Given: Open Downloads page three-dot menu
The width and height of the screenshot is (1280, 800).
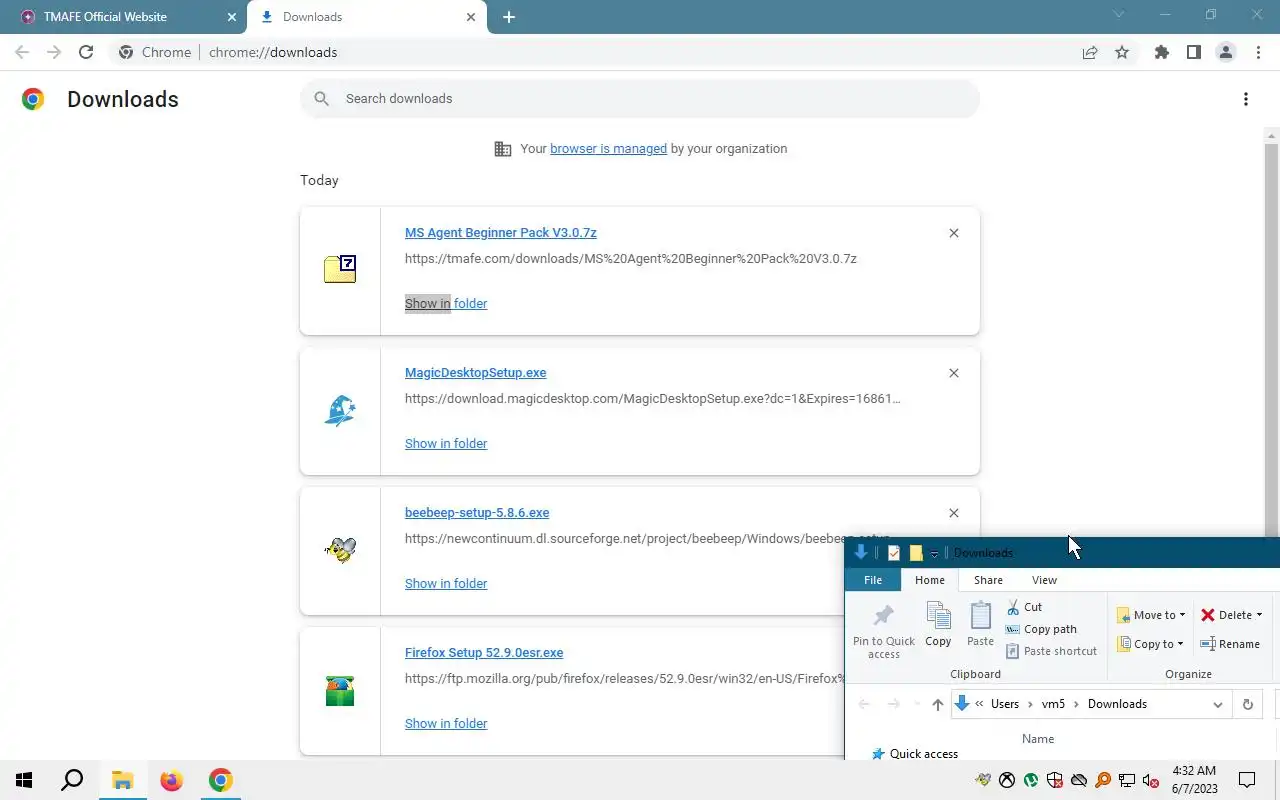Looking at the screenshot, I should click(x=1245, y=99).
